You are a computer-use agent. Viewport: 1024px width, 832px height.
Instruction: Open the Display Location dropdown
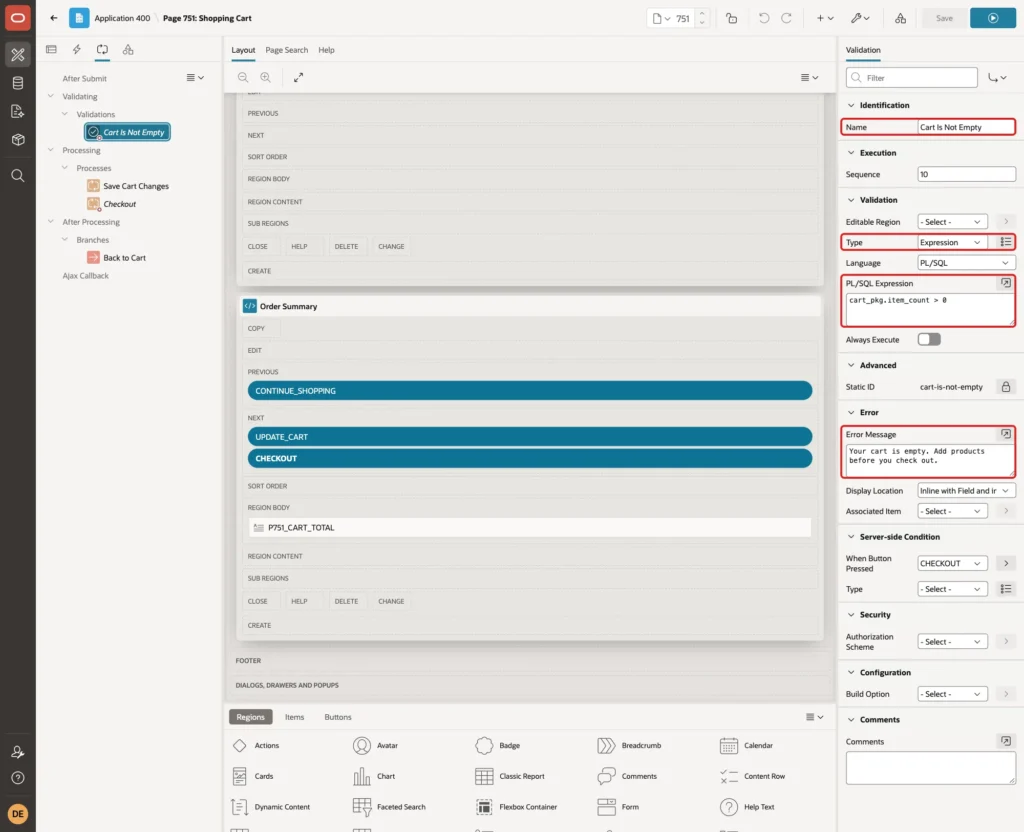tap(967, 490)
